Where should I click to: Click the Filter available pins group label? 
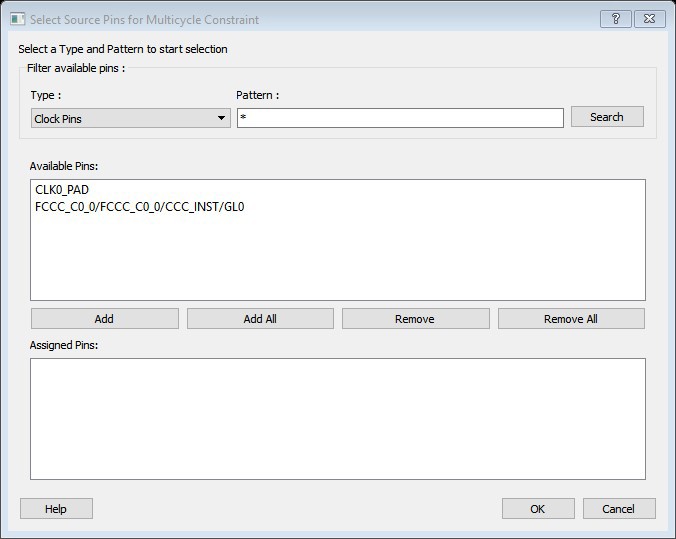coord(76,67)
